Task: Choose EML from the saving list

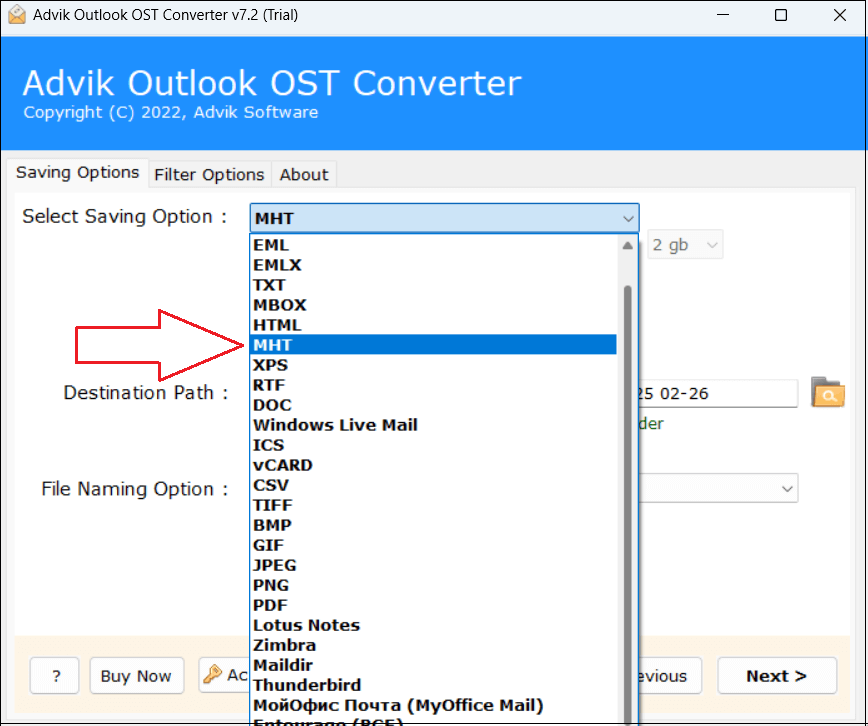Action: (x=433, y=245)
